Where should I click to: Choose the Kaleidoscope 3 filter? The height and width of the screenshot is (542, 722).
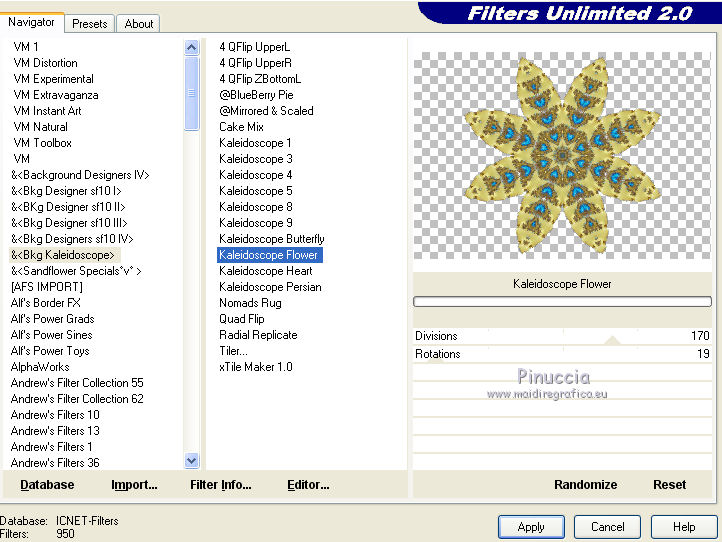(x=256, y=159)
